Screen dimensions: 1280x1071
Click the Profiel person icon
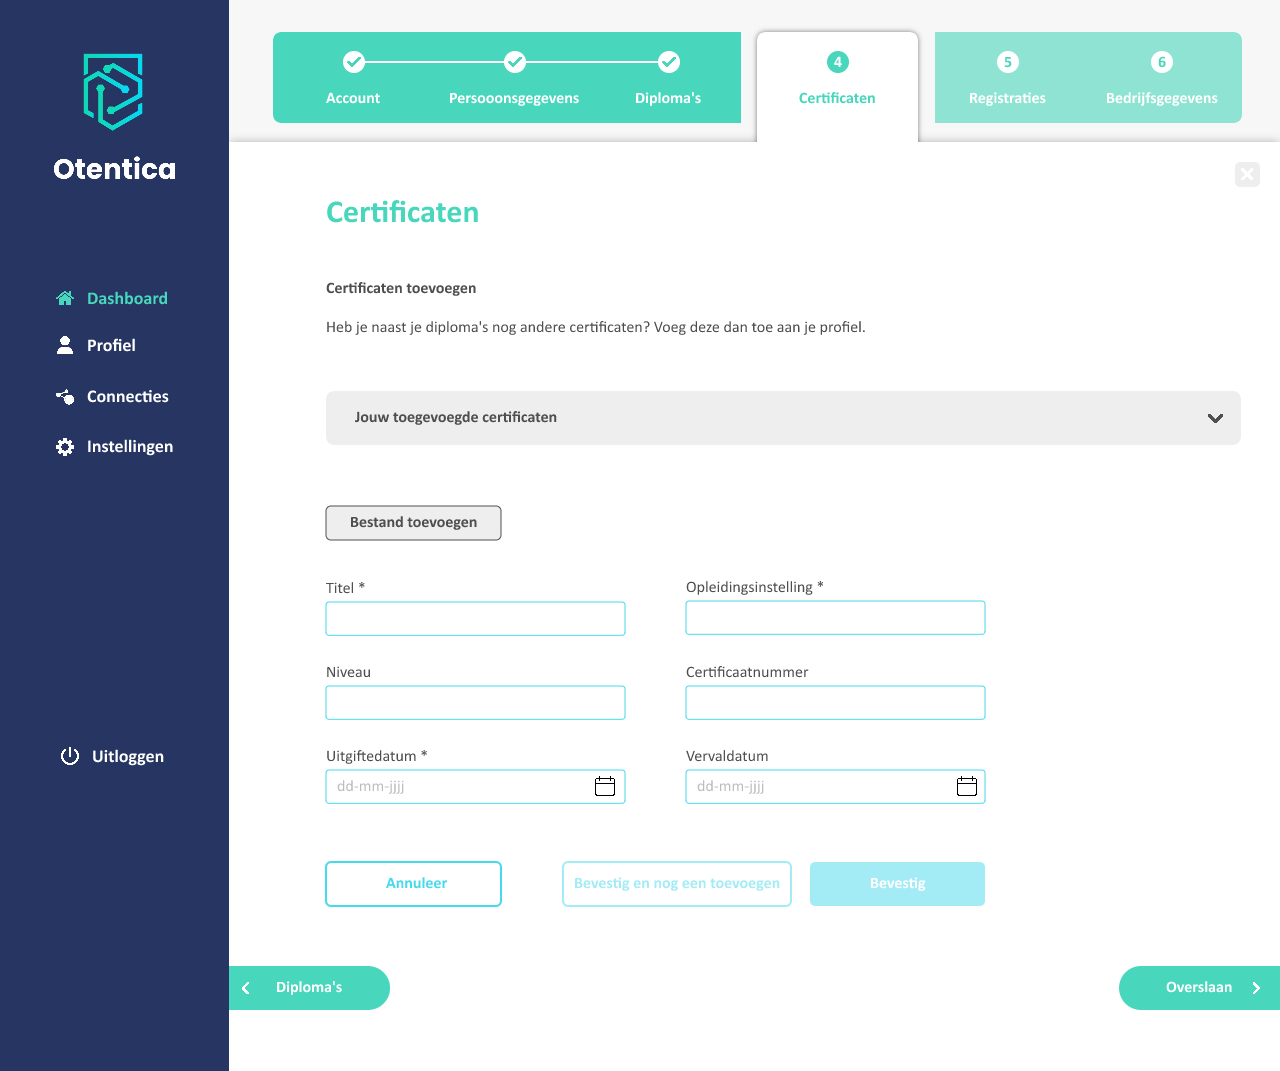65,345
